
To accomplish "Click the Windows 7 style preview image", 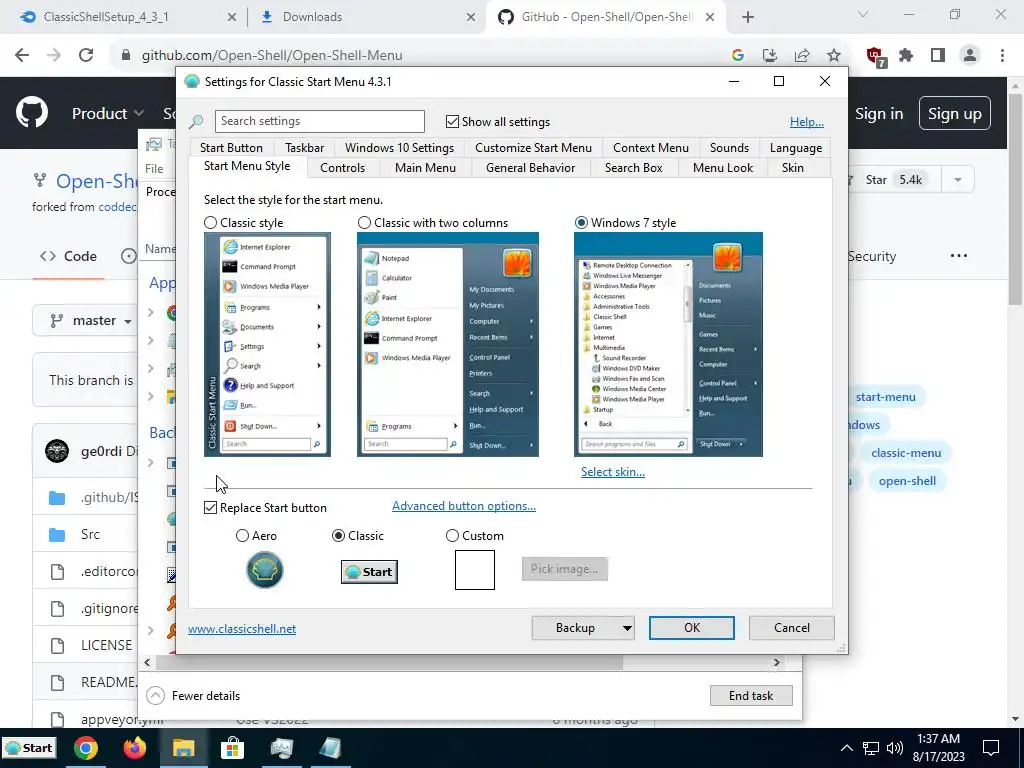I will (668, 344).
